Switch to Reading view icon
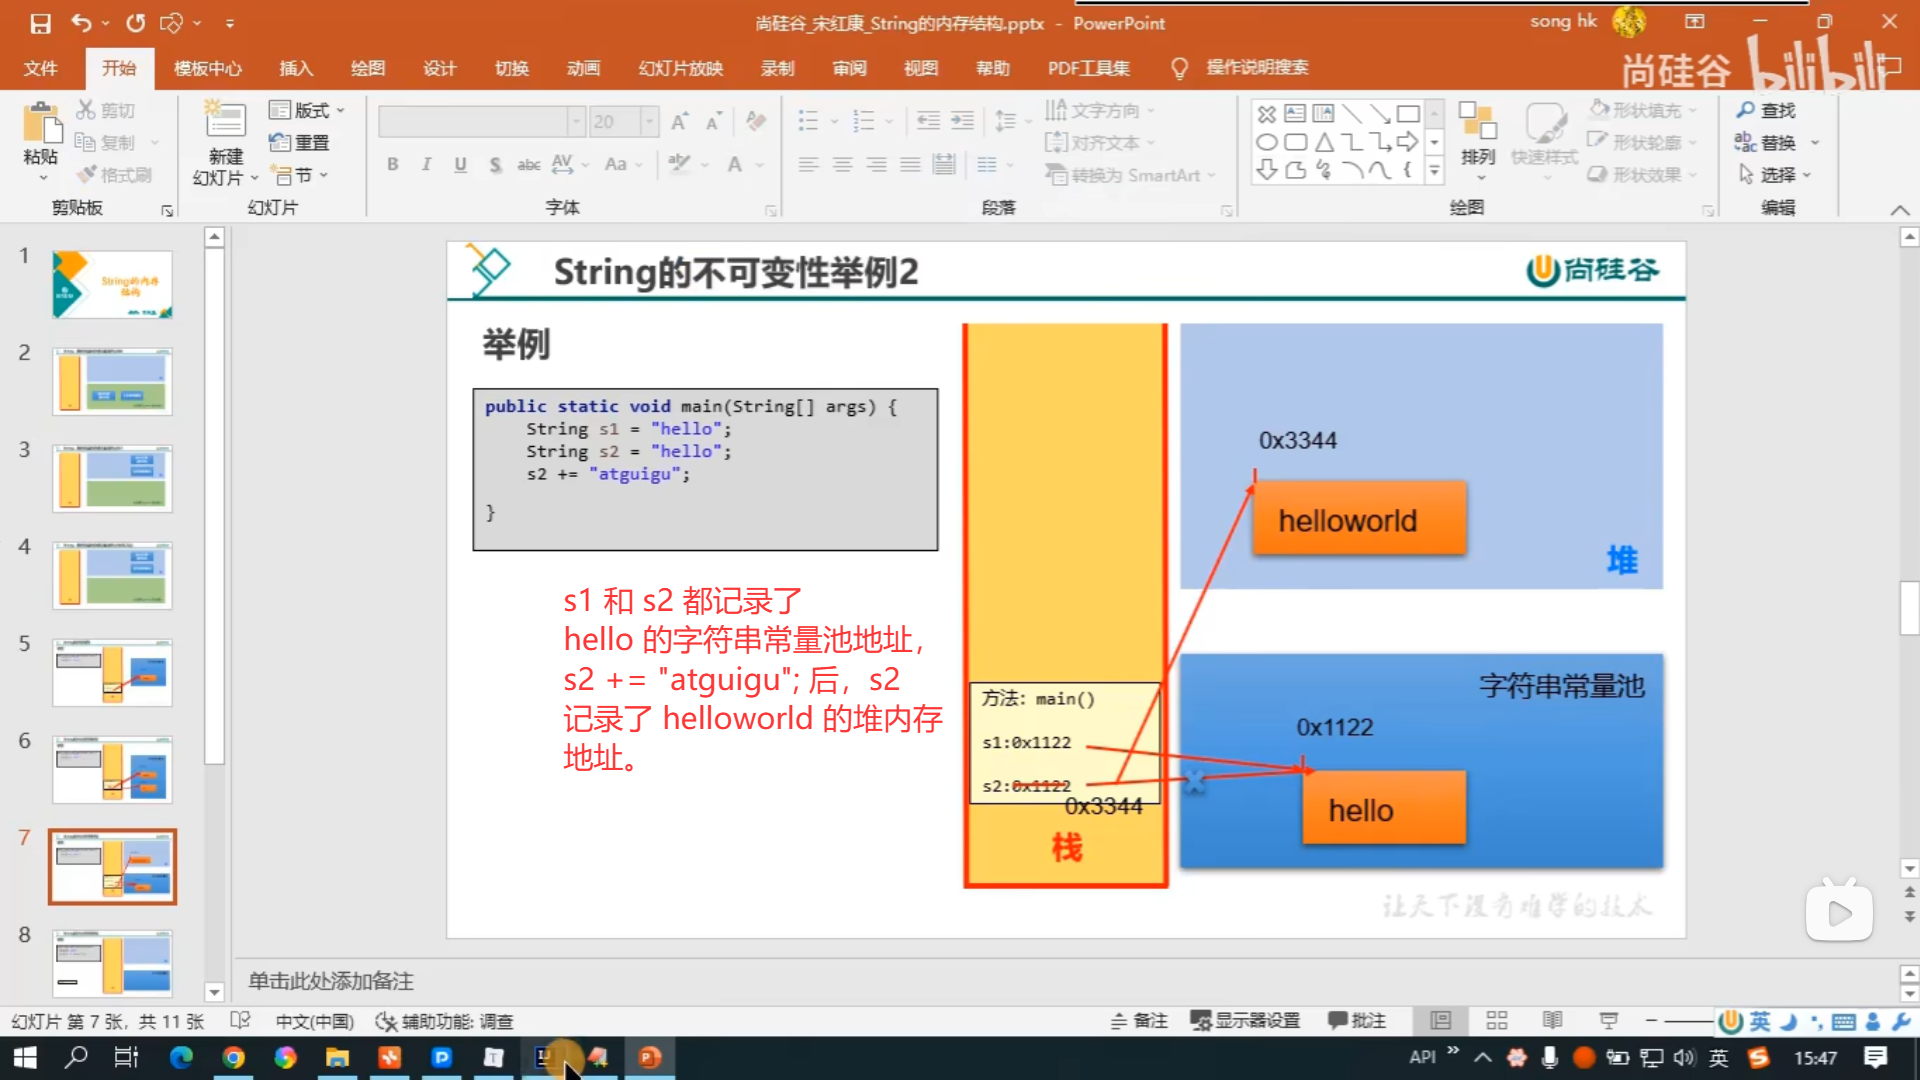 point(1552,1020)
